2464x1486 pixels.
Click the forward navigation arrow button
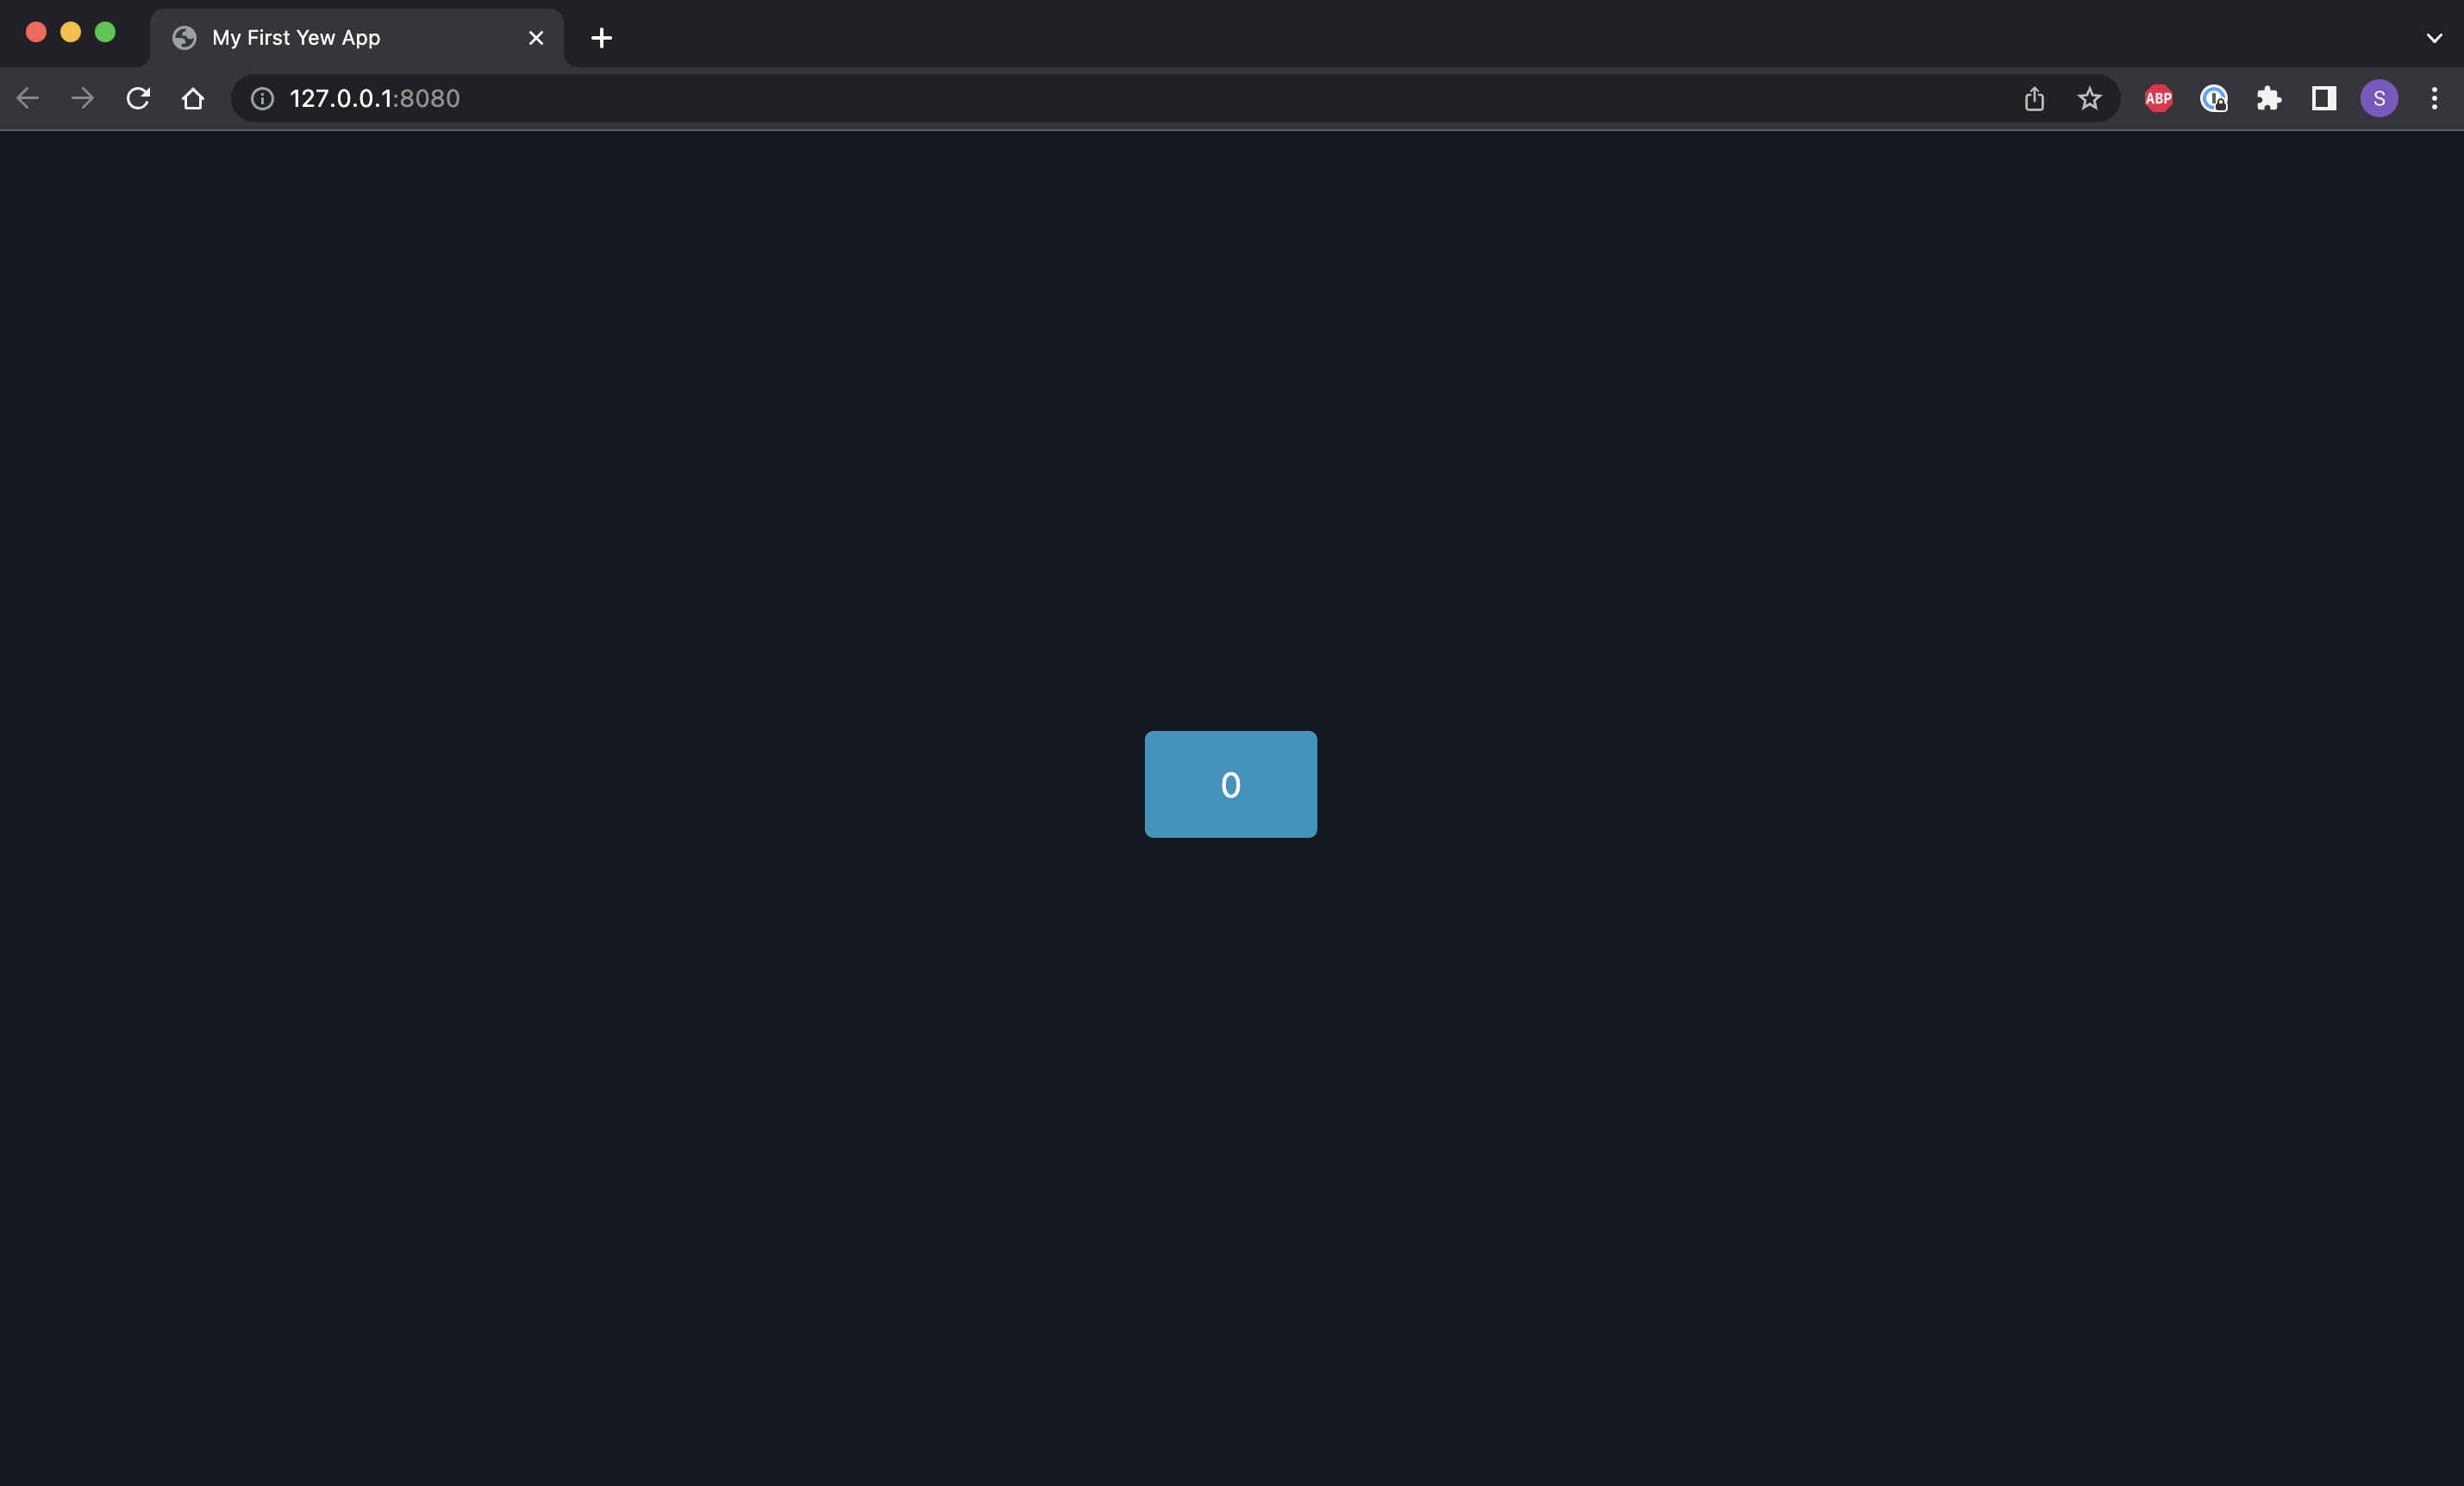(x=81, y=97)
